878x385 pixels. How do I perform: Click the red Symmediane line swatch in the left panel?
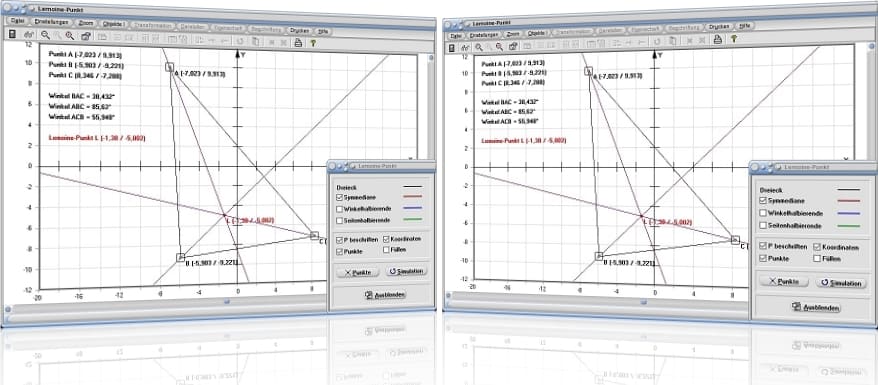[x=412, y=197]
